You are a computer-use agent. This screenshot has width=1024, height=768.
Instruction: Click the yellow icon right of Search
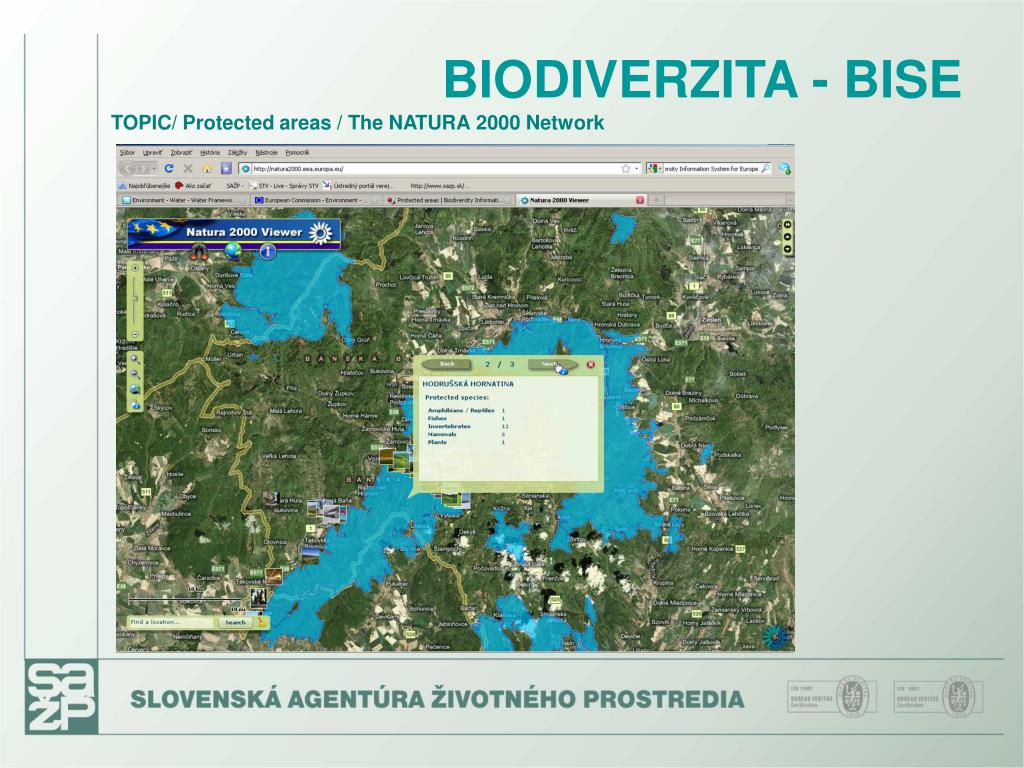click(x=262, y=622)
